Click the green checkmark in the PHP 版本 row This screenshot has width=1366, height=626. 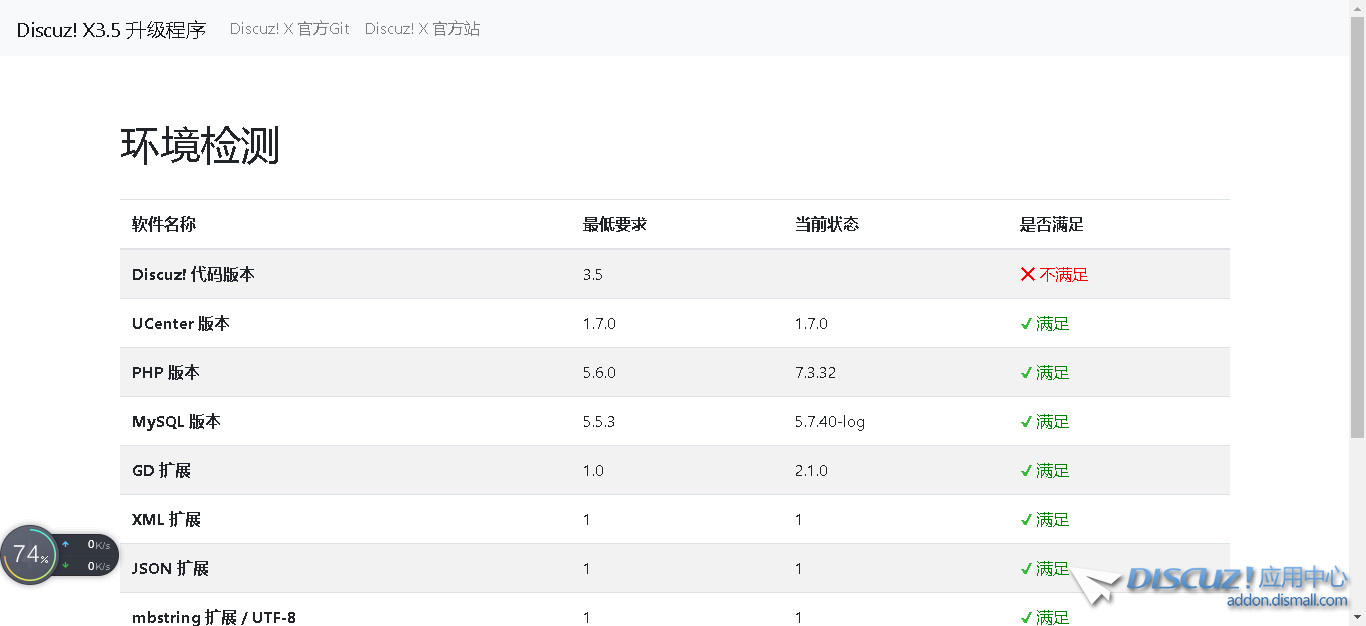tap(1026, 373)
